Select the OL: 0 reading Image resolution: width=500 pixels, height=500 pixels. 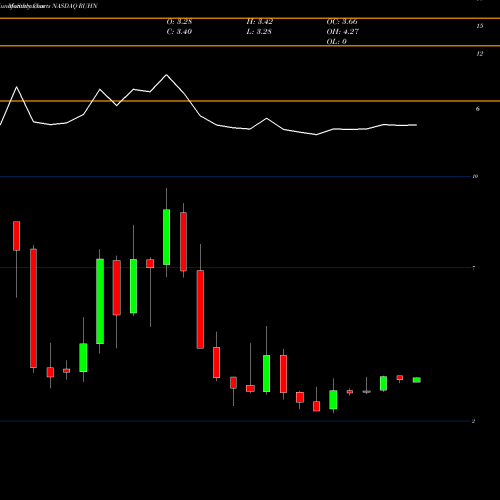coord(336,42)
